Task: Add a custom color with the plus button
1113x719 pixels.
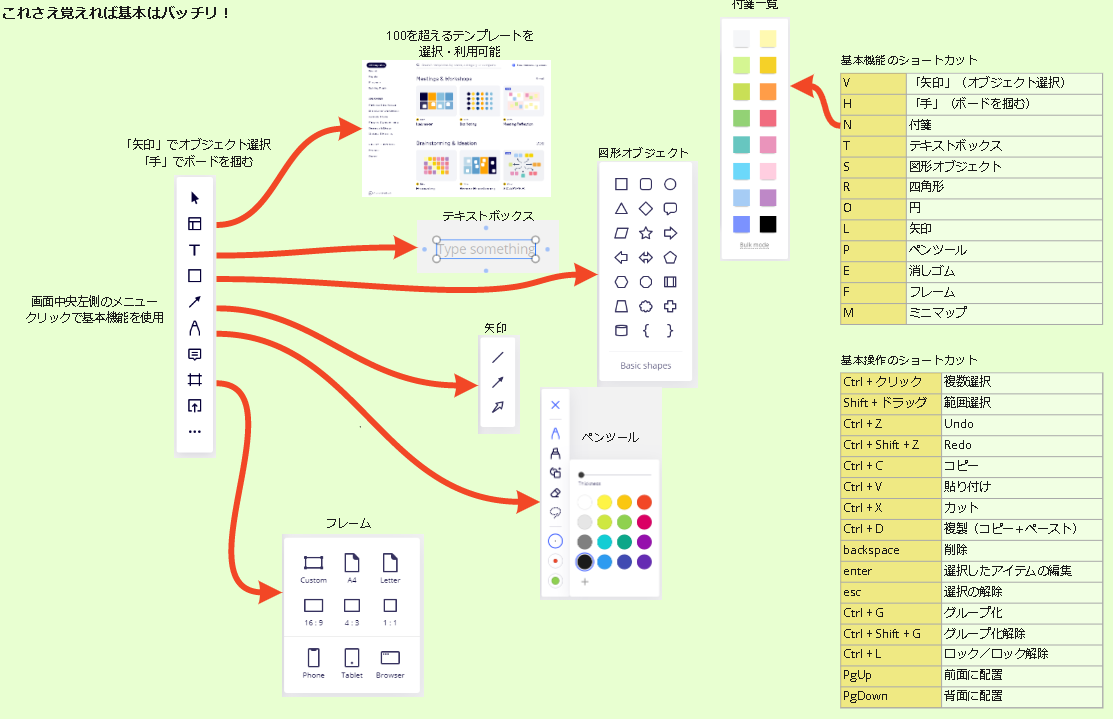Action: pos(585,581)
